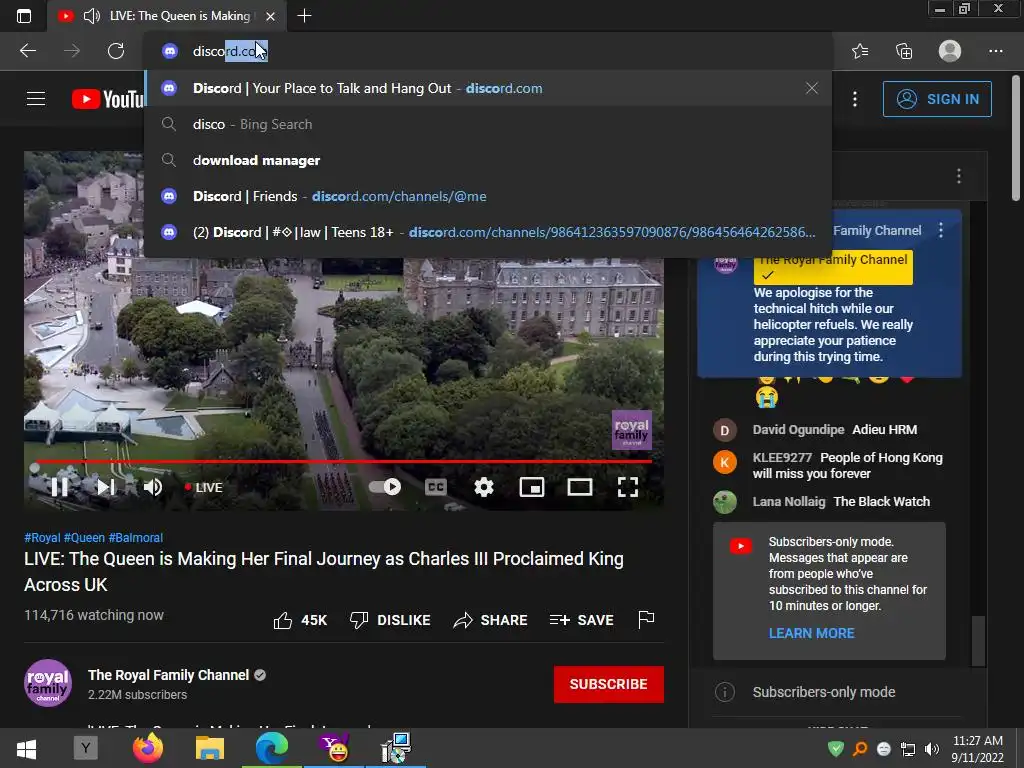Screen dimensions: 1024x768
Task: Open the YouTube hamburger guide menu
Action: [x=36, y=99]
